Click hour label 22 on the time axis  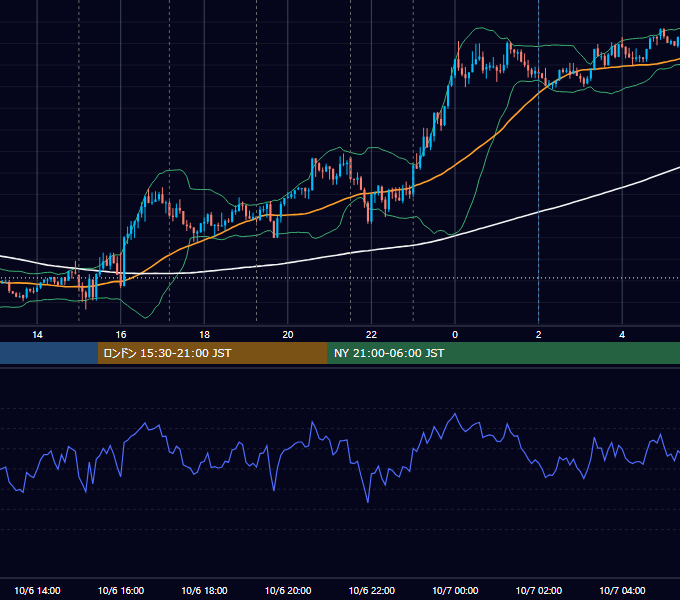[371, 335]
